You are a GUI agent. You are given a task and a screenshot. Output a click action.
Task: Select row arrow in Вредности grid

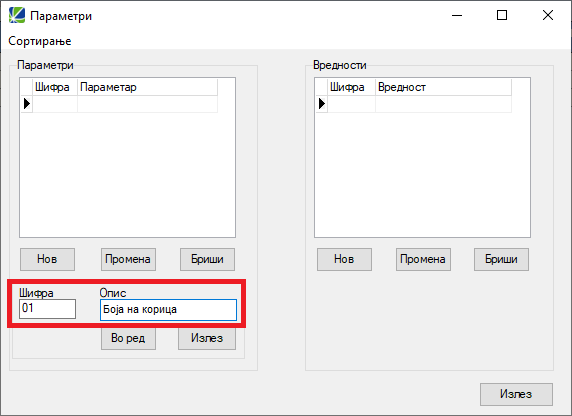(x=321, y=104)
